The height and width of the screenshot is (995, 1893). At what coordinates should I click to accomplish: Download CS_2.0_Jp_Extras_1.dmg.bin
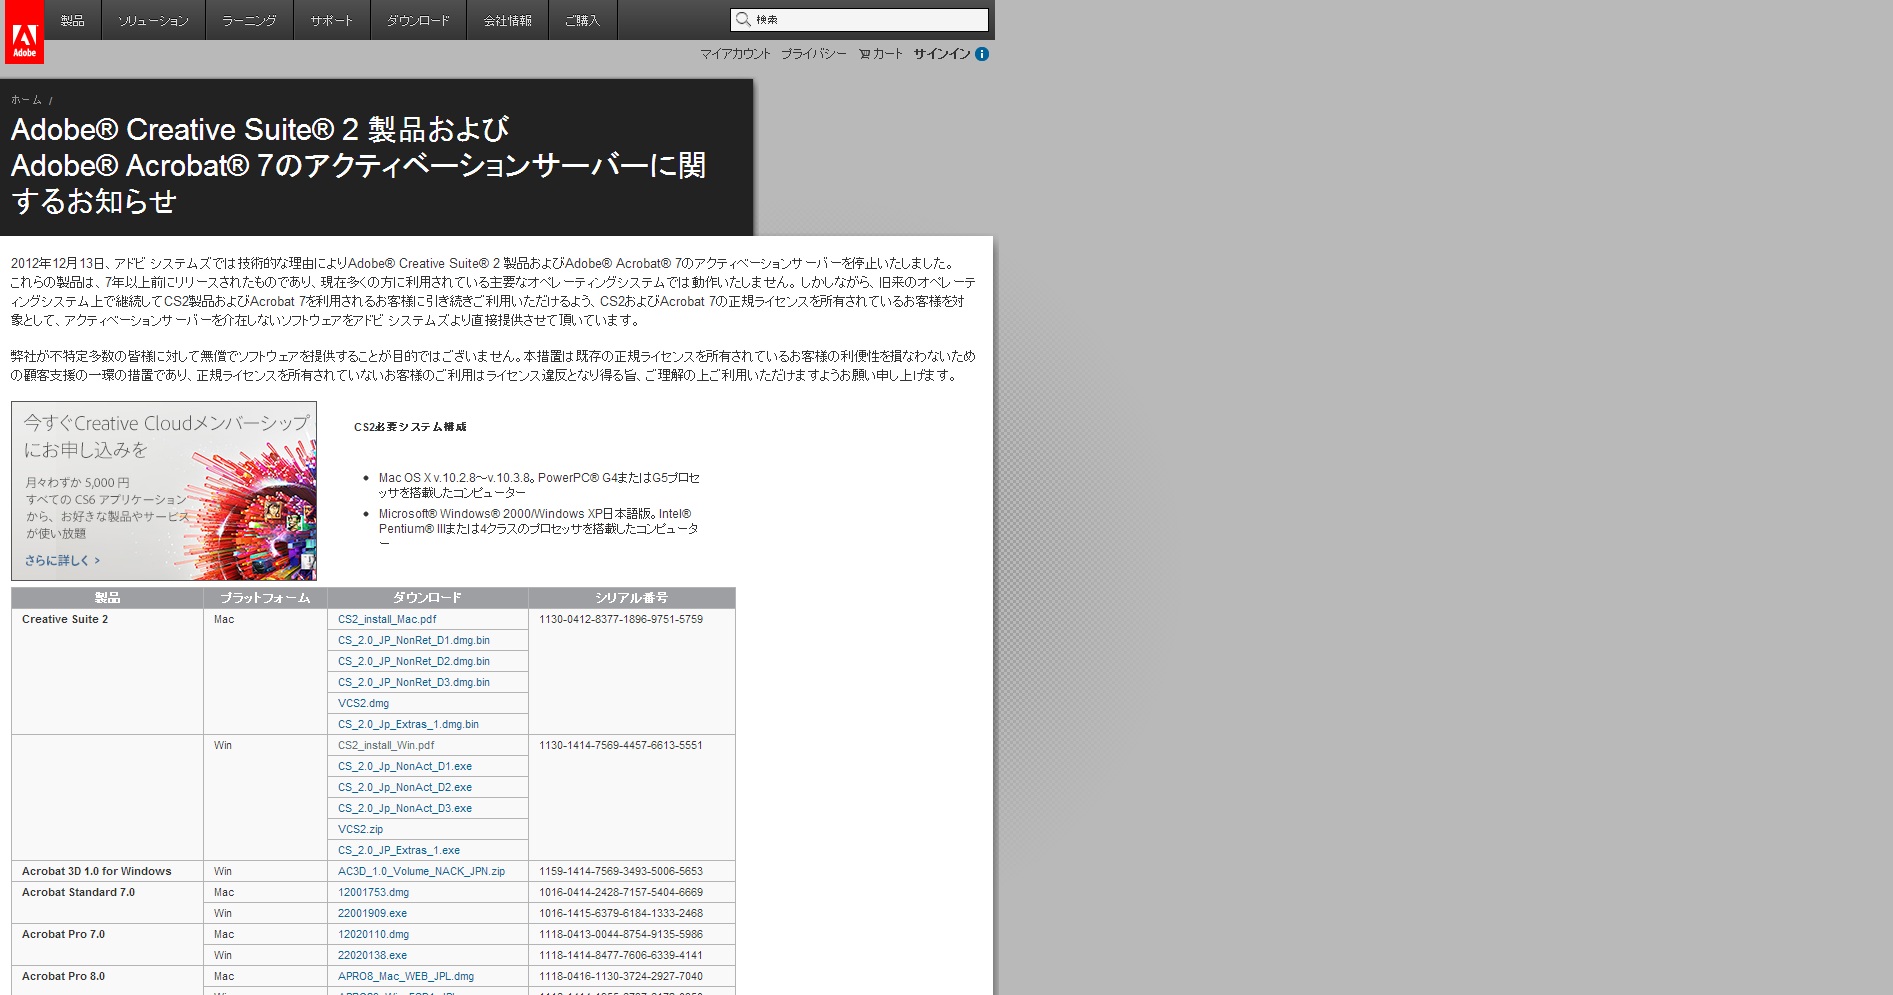pyautogui.click(x=408, y=725)
